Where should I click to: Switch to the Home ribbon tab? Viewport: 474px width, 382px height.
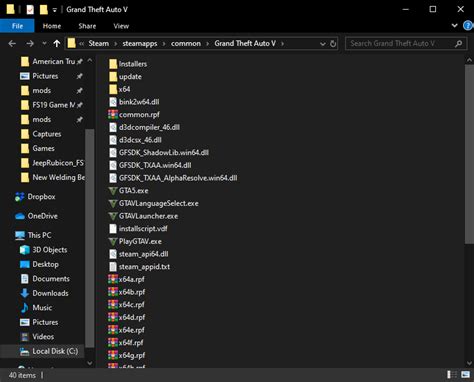(x=52, y=26)
